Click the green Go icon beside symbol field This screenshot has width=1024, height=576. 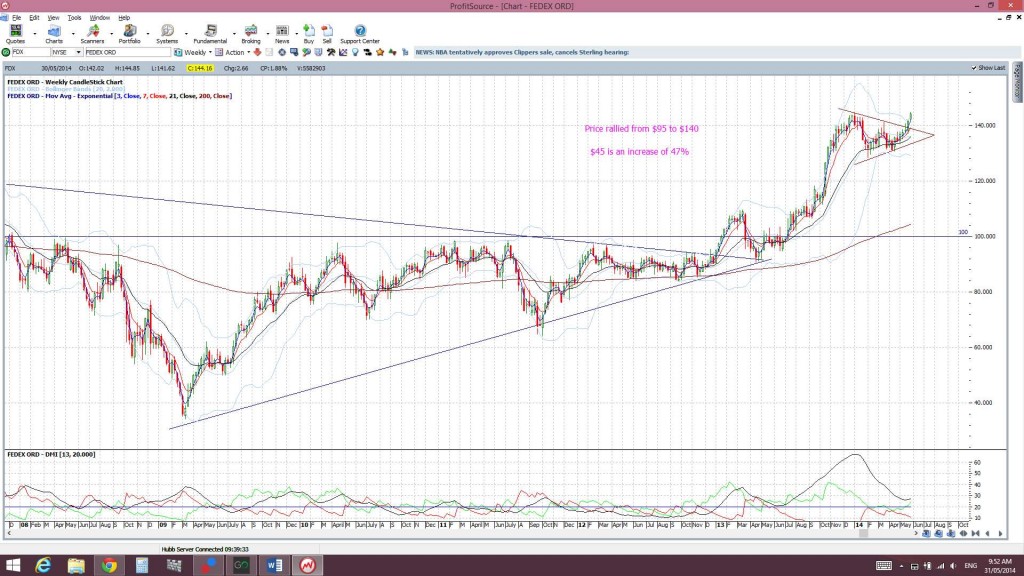6,52
